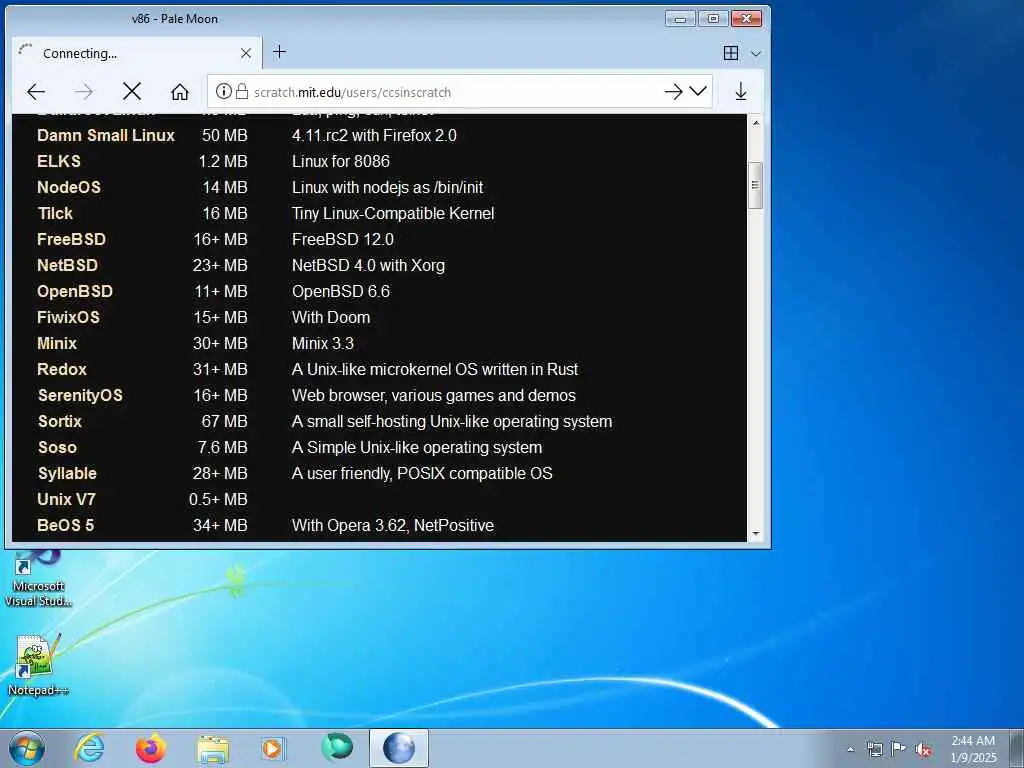Open Windows Explorer from taskbar
This screenshot has width=1024, height=768.
213,748
